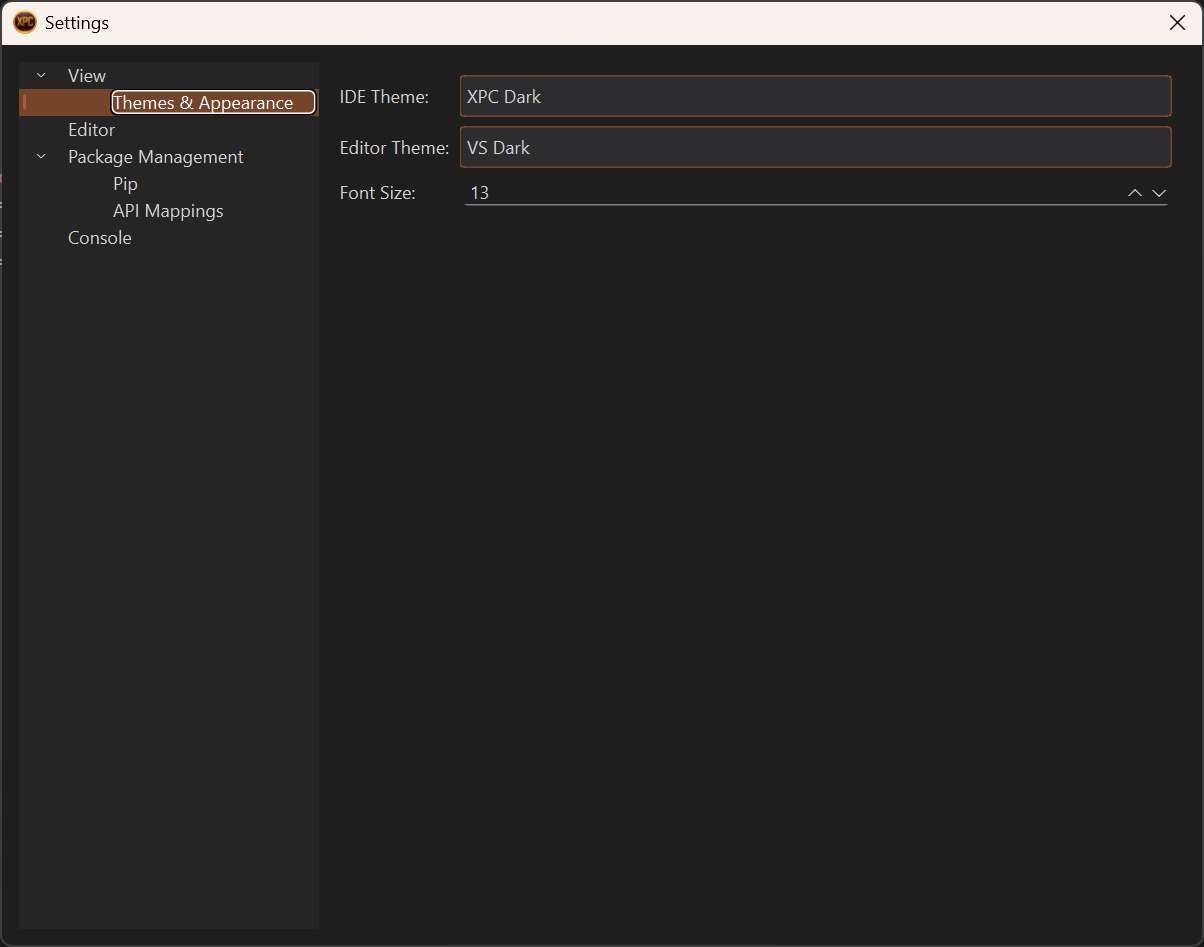Click the Editor Theme label
The width and height of the screenshot is (1204, 947).
pos(394,148)
